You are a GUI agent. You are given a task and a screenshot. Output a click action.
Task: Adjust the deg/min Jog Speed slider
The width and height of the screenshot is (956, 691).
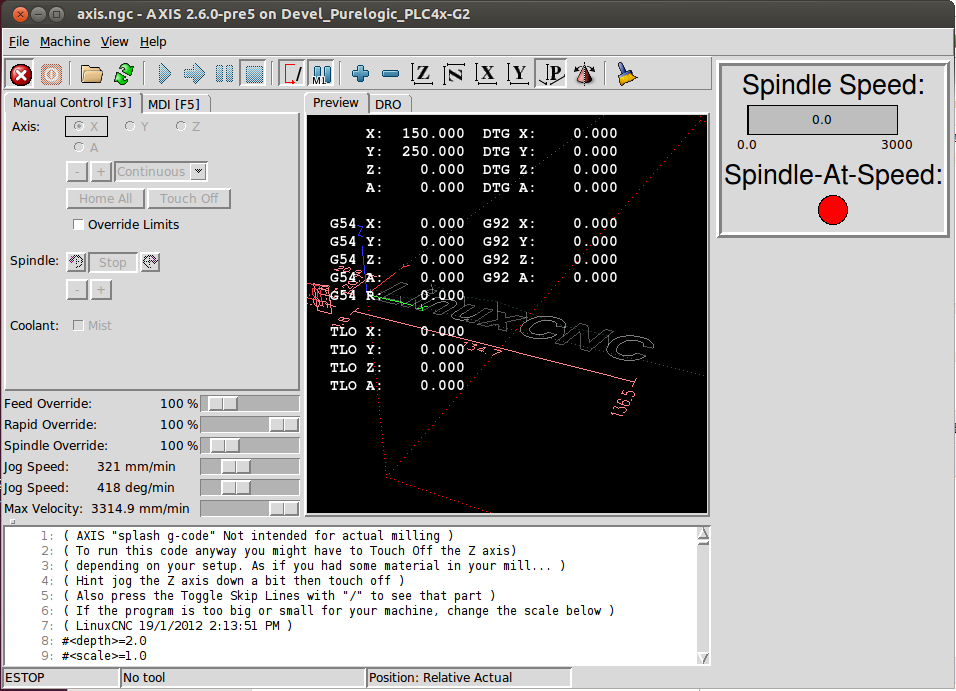point(250,488)
